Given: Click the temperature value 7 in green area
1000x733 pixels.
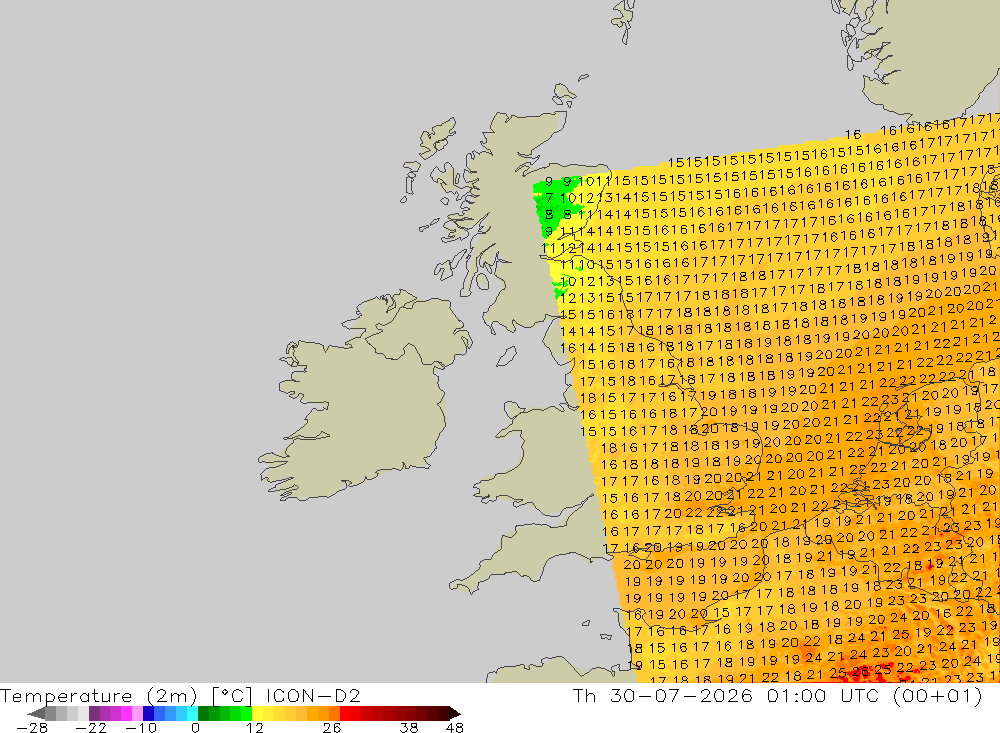Looking at the screenshot, I should 549,198.
